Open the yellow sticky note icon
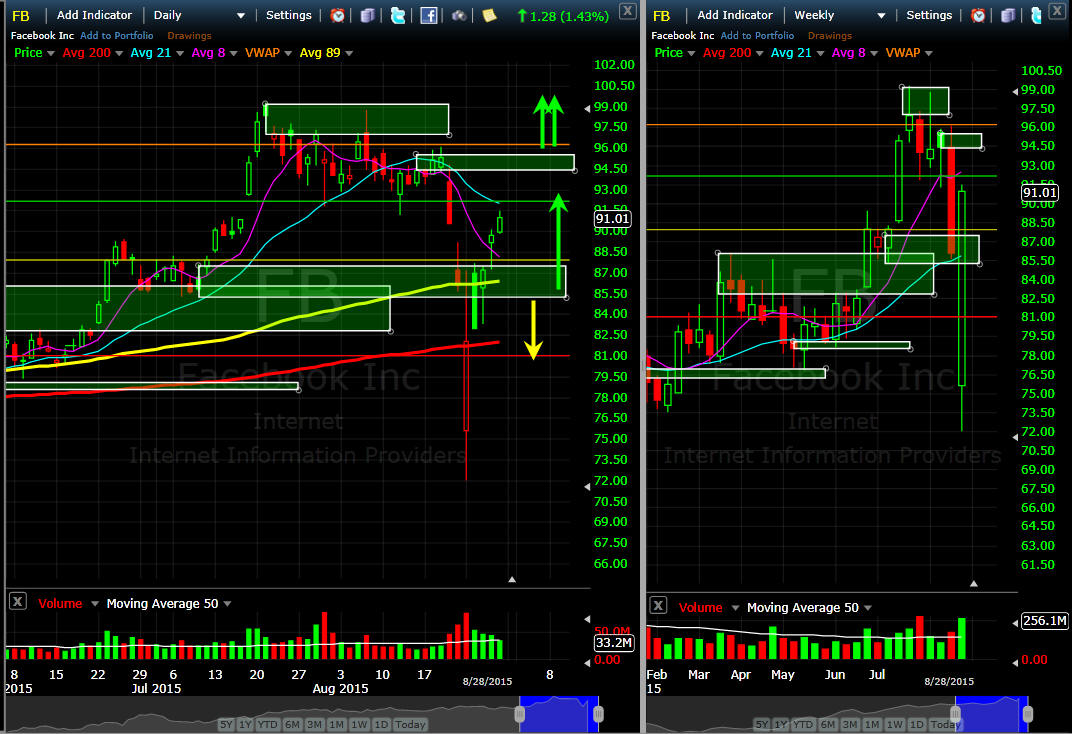The width and height of the screenshot is (1072, 734). coord(489,15)
